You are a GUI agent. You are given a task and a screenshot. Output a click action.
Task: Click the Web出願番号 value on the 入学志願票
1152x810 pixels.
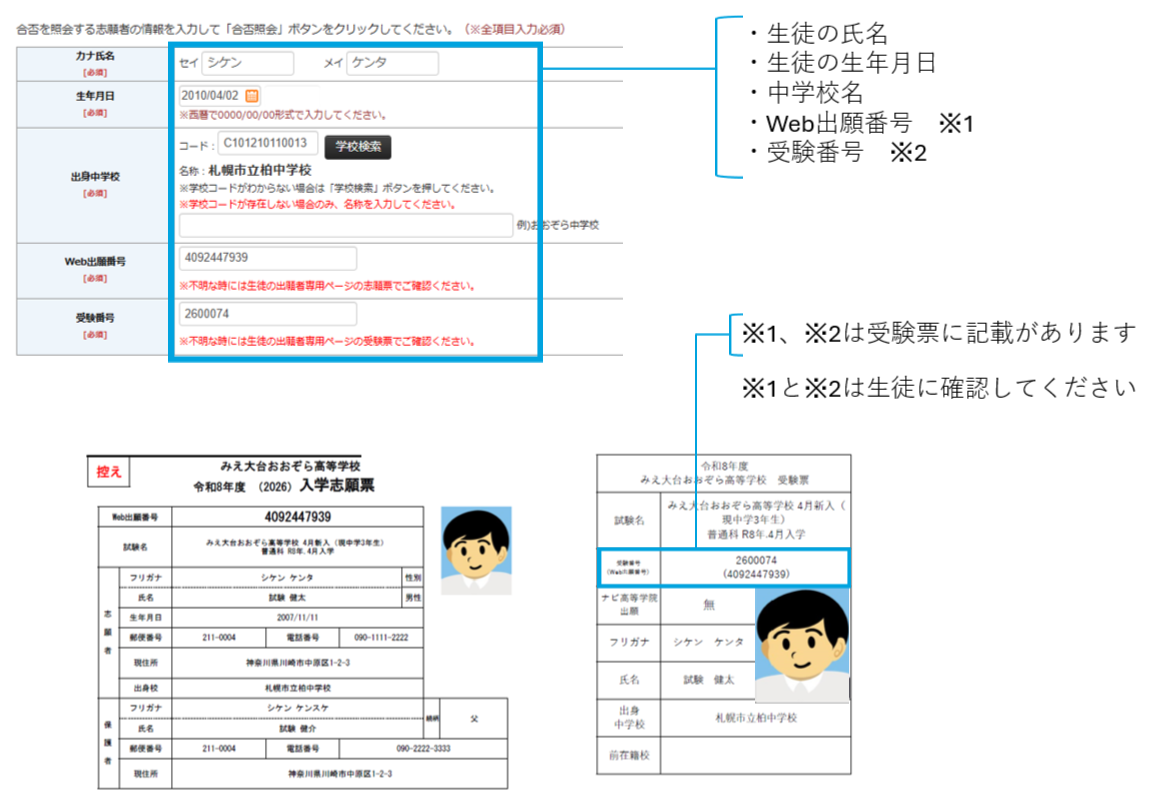pos(297,517)
